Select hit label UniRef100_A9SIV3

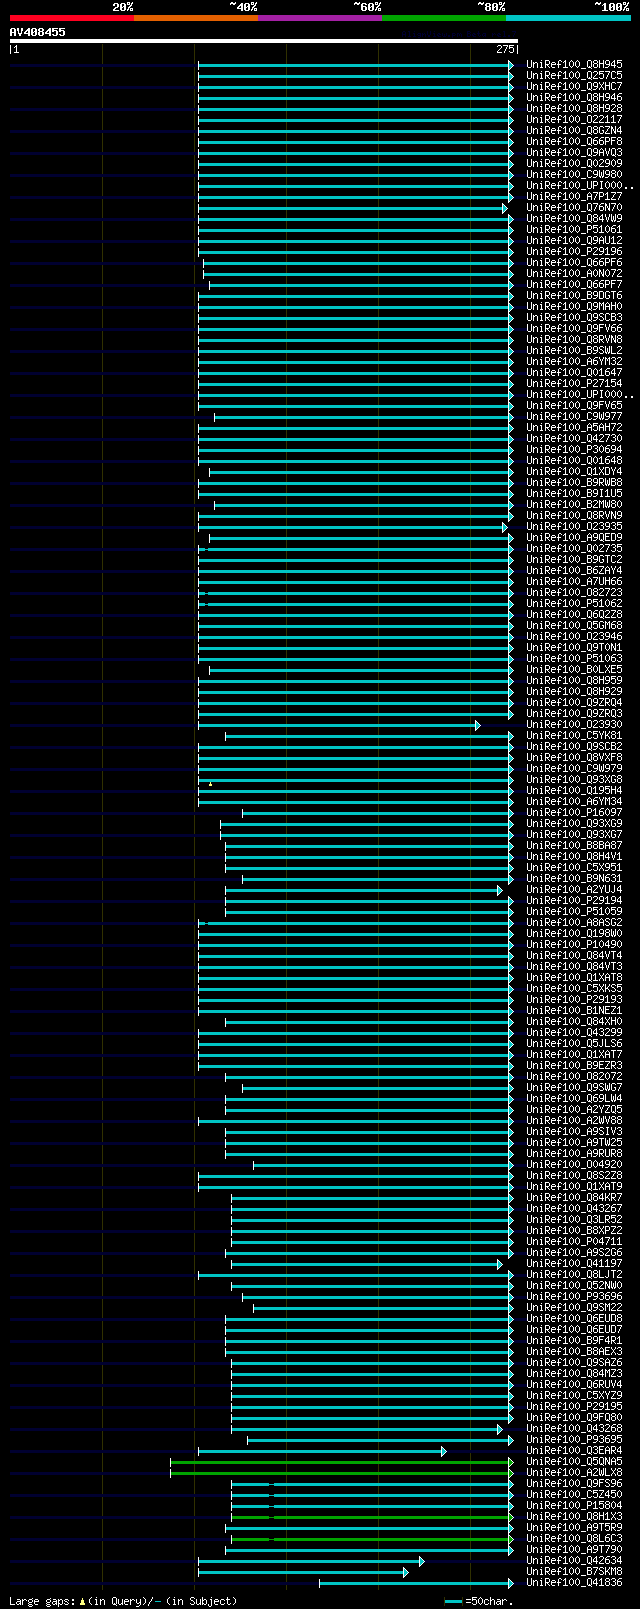pos(574,1132)
